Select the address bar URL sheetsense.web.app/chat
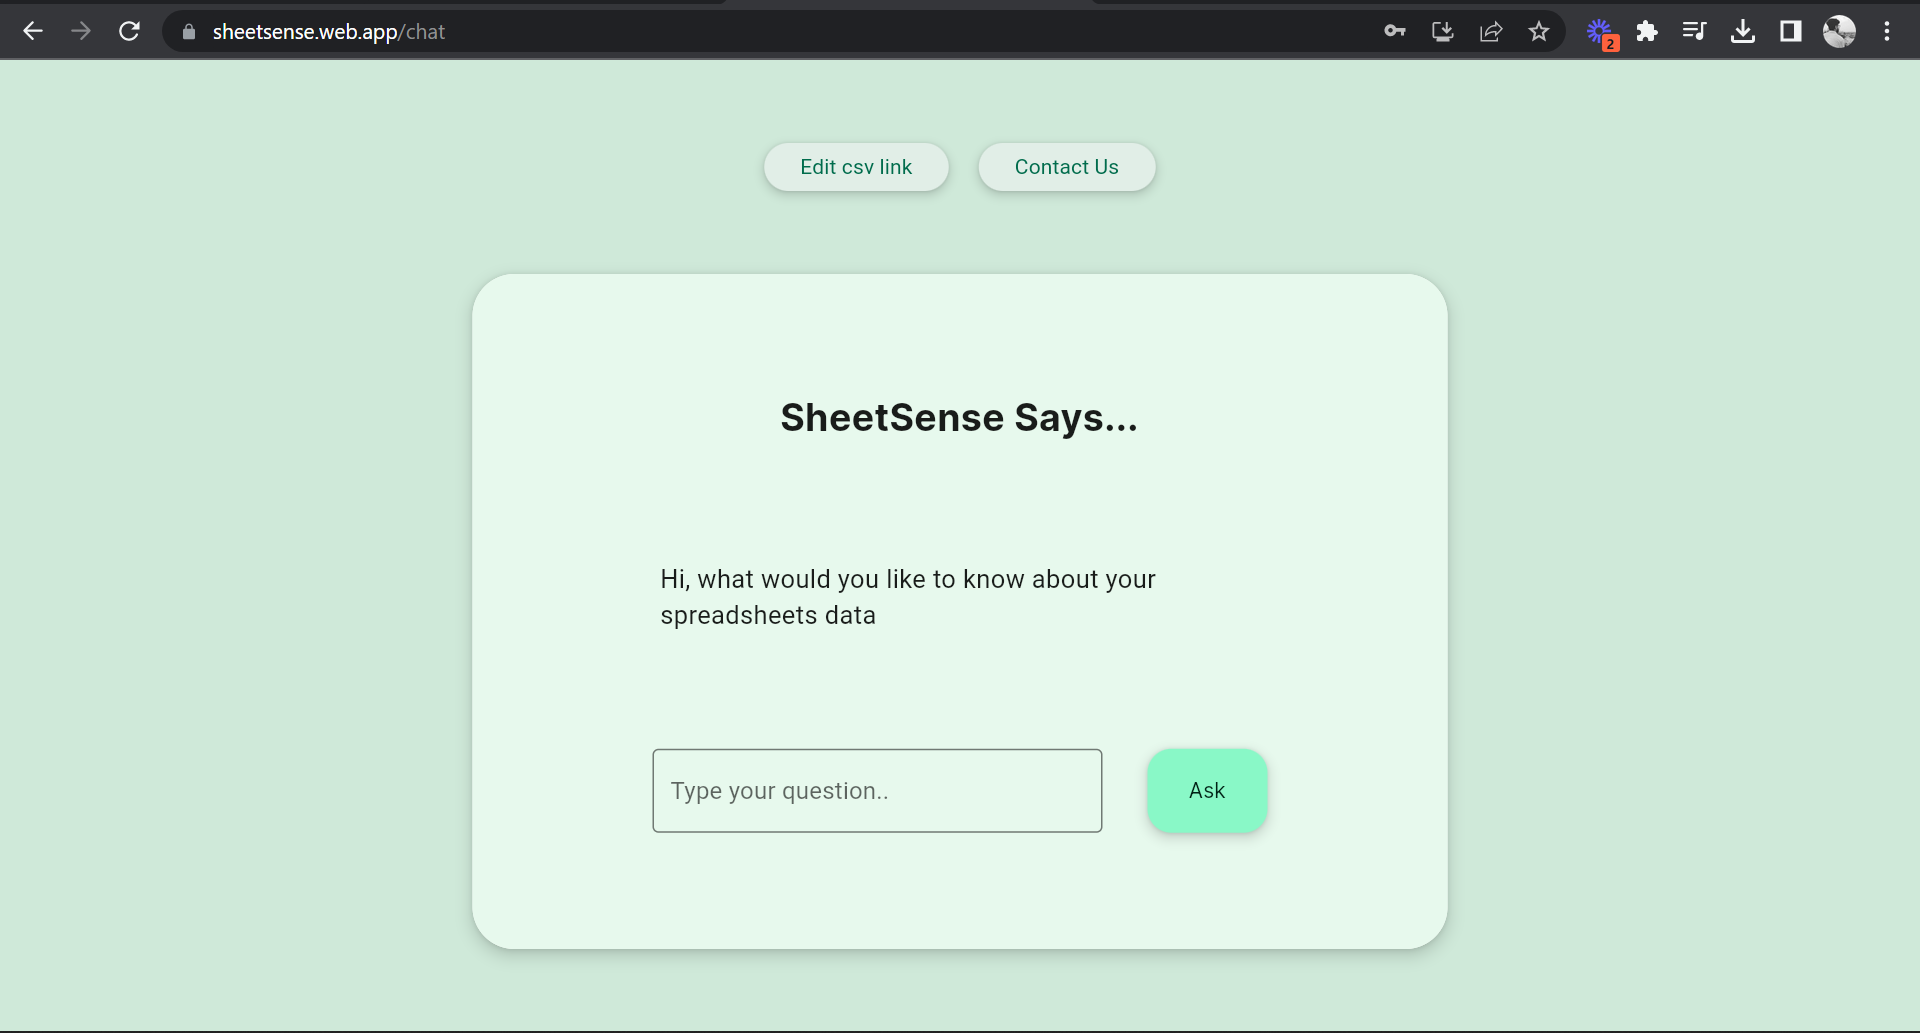The width and height of the screenshot is (1920, 1033). (329, 32)
